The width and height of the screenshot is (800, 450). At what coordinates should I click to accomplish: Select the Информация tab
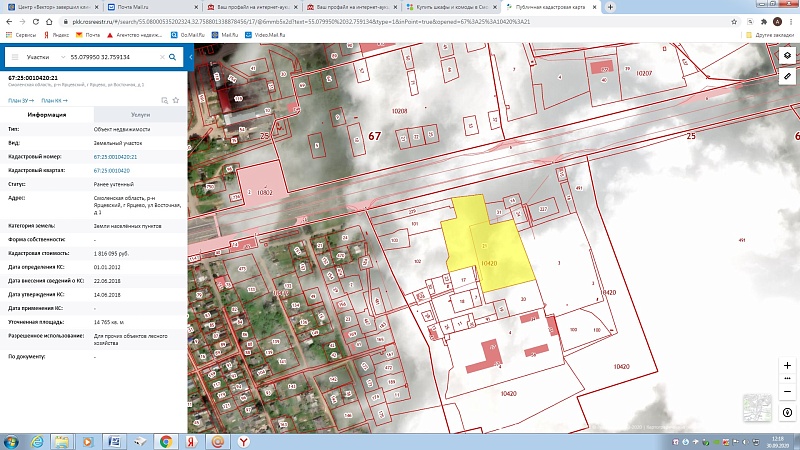coord(47,115)
